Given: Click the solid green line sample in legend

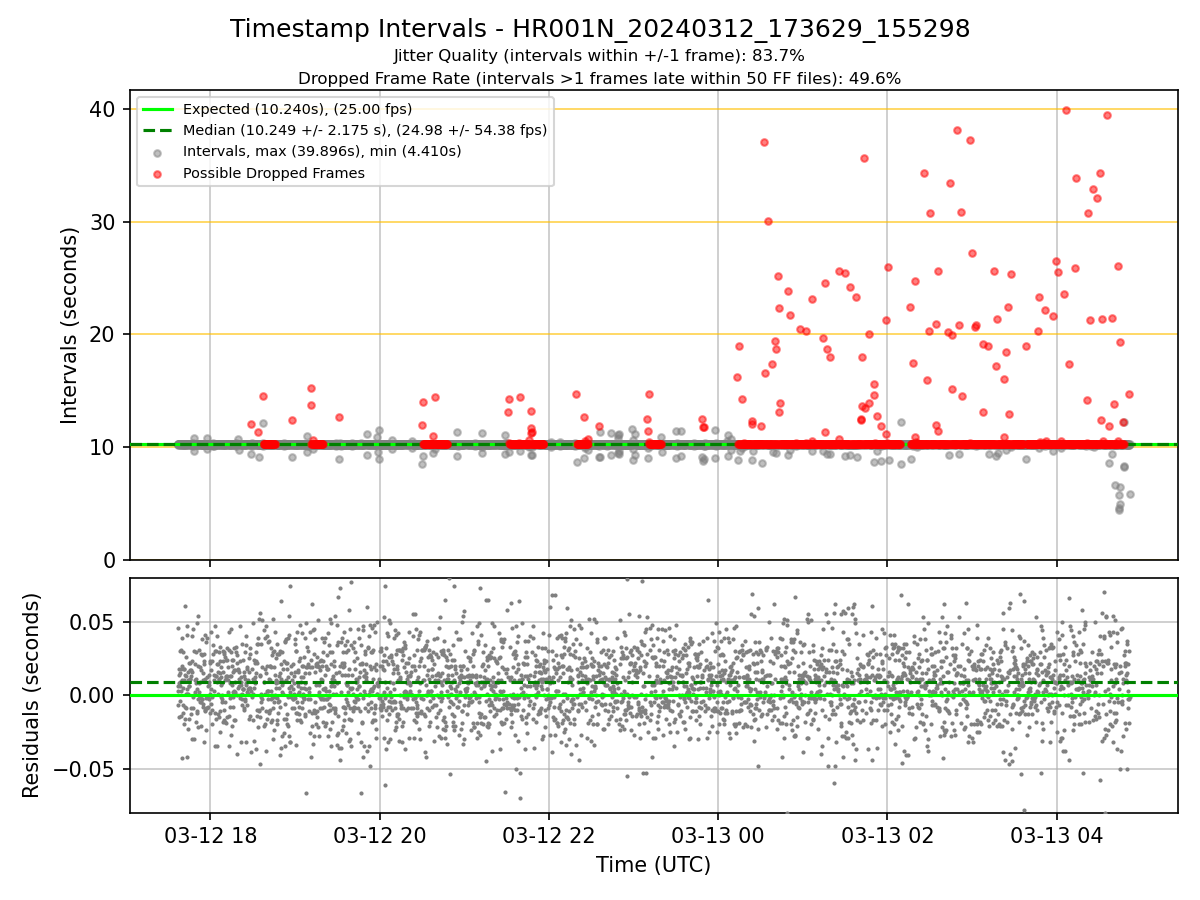Looking at the screenshot, I should click(158, 109).
